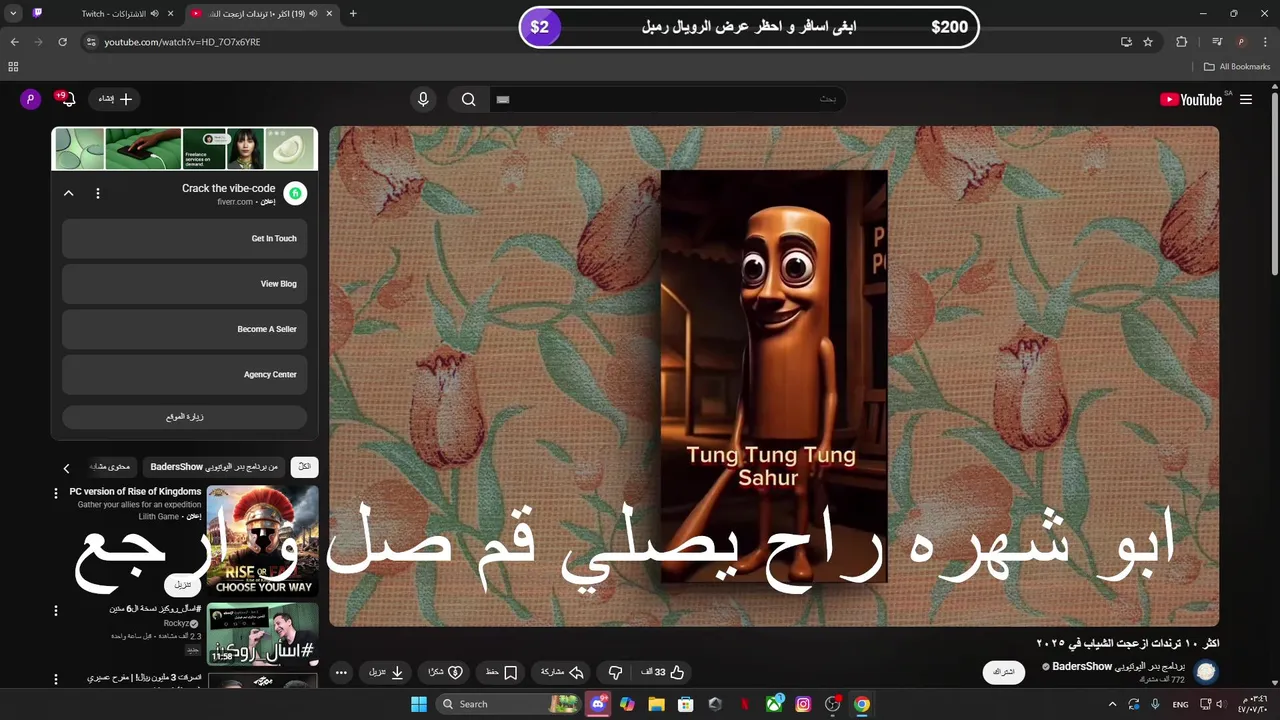The width and height of the screenshot is (1280, 720).
Task: Open more actions ellipsis below video
Action: click(341, 672)
